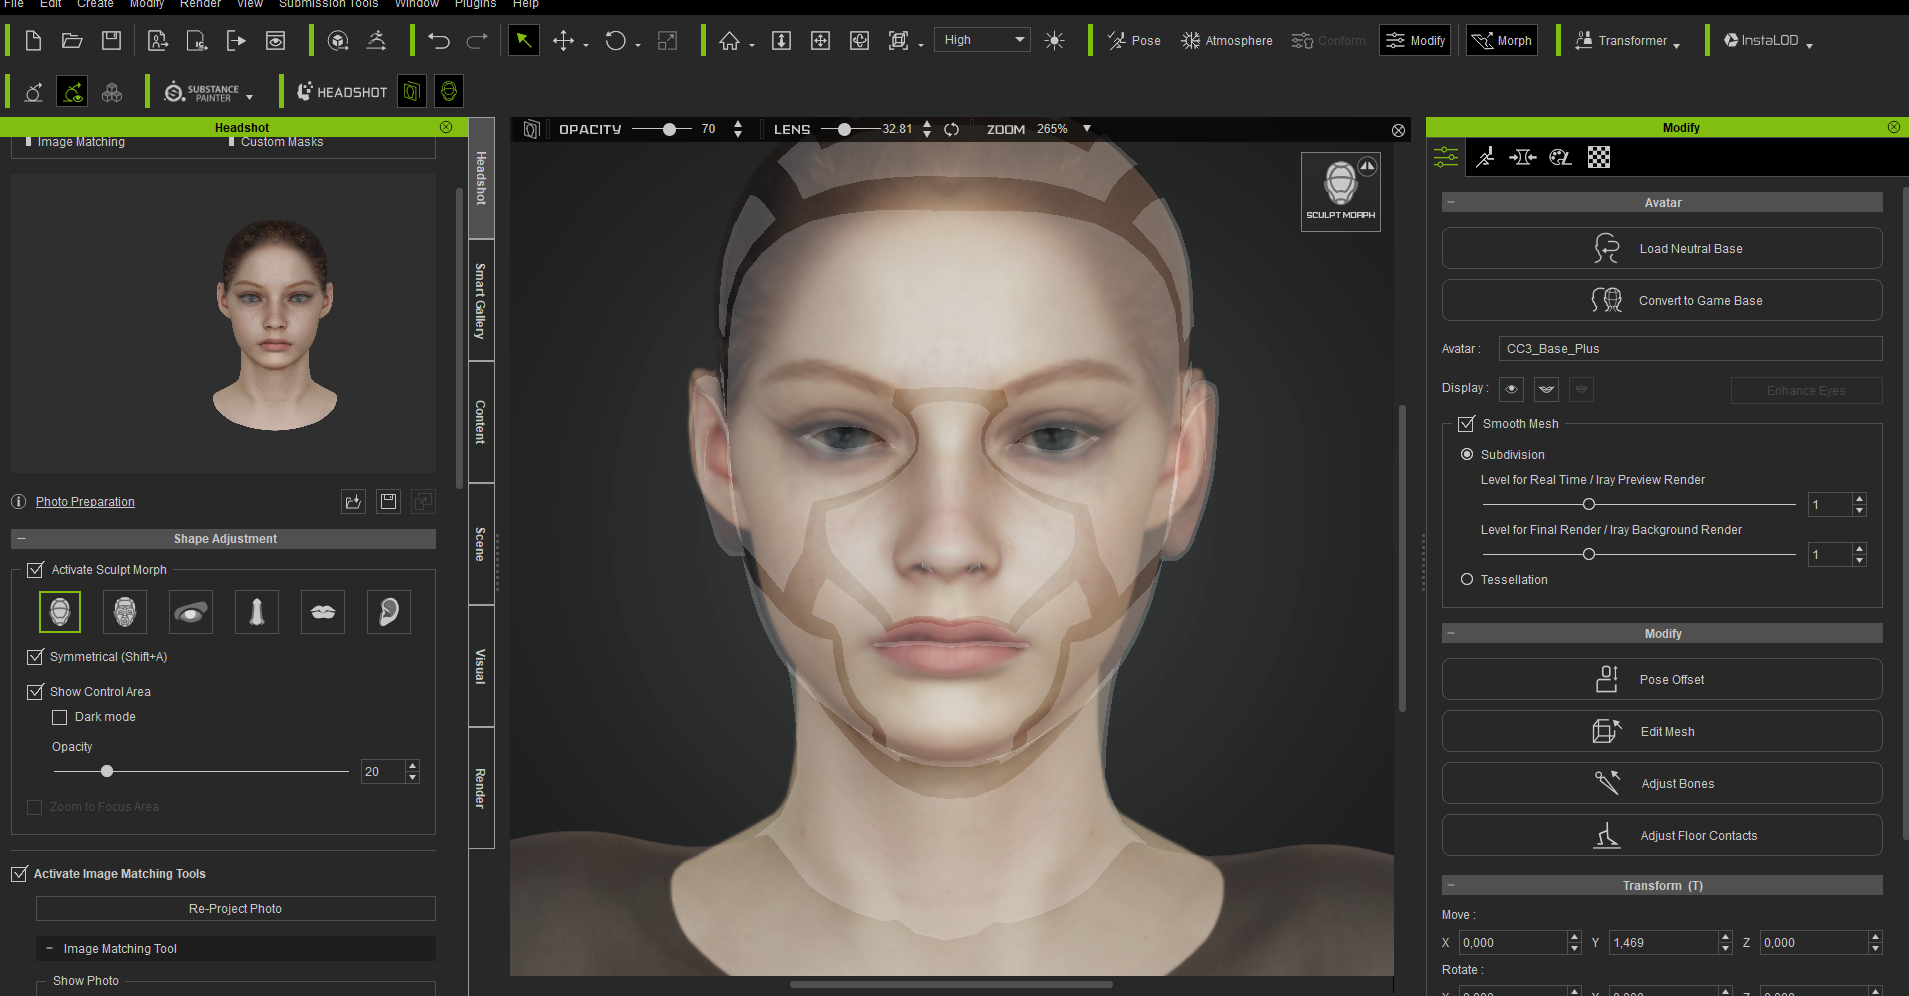The height and width of the screenshot is (996, 1909).
Task: Select the full face sculpt region icon
Action: pyautogui.click(x=125, y=611)
